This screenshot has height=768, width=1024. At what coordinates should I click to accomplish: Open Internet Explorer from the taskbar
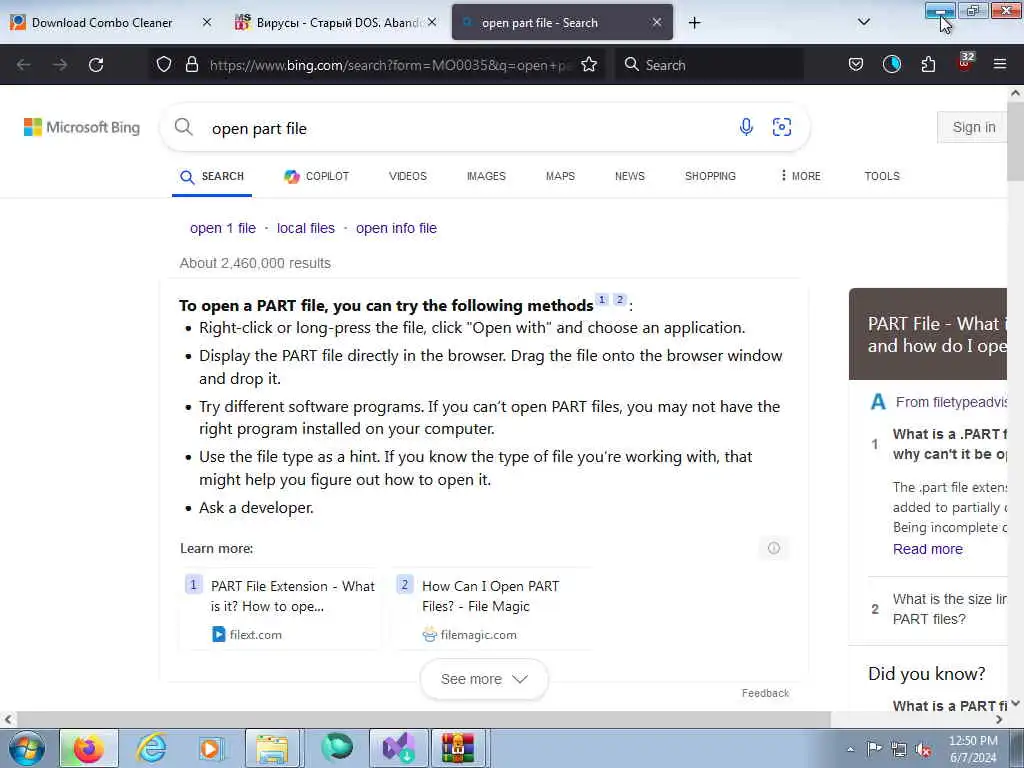point(151,748)
